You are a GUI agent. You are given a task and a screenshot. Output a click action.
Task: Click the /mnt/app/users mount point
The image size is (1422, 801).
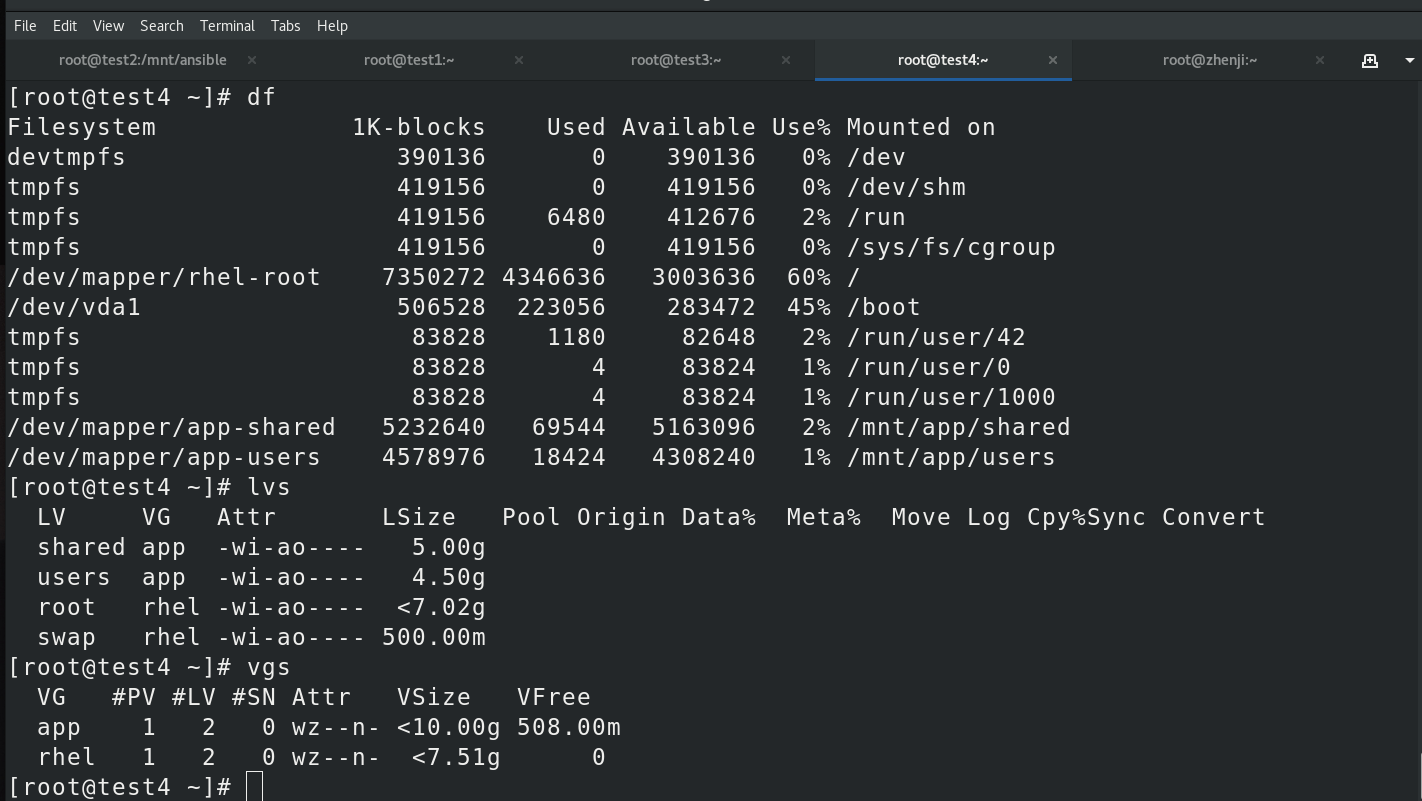click(x=951, y=457)
